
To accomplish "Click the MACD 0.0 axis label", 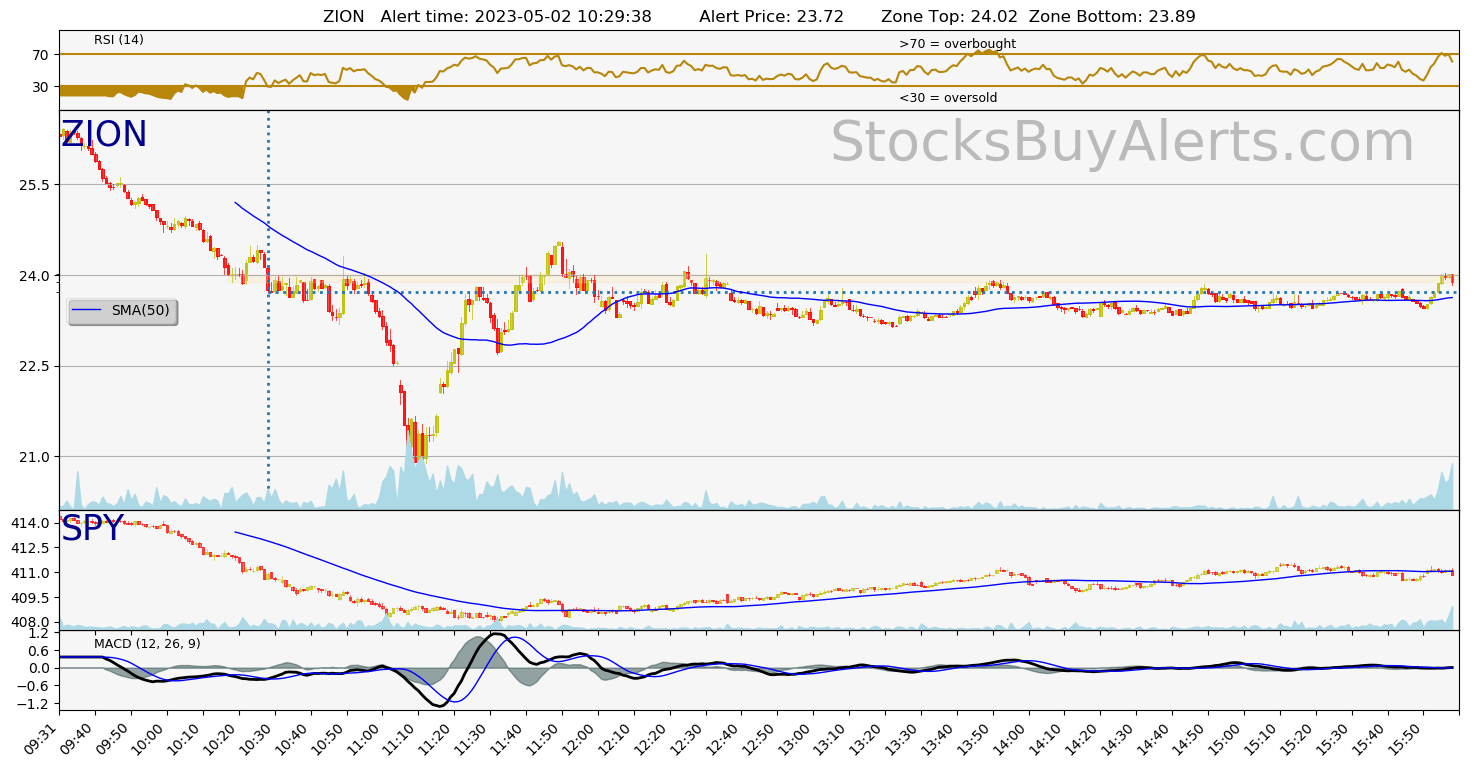I will [x=40, y=668].
